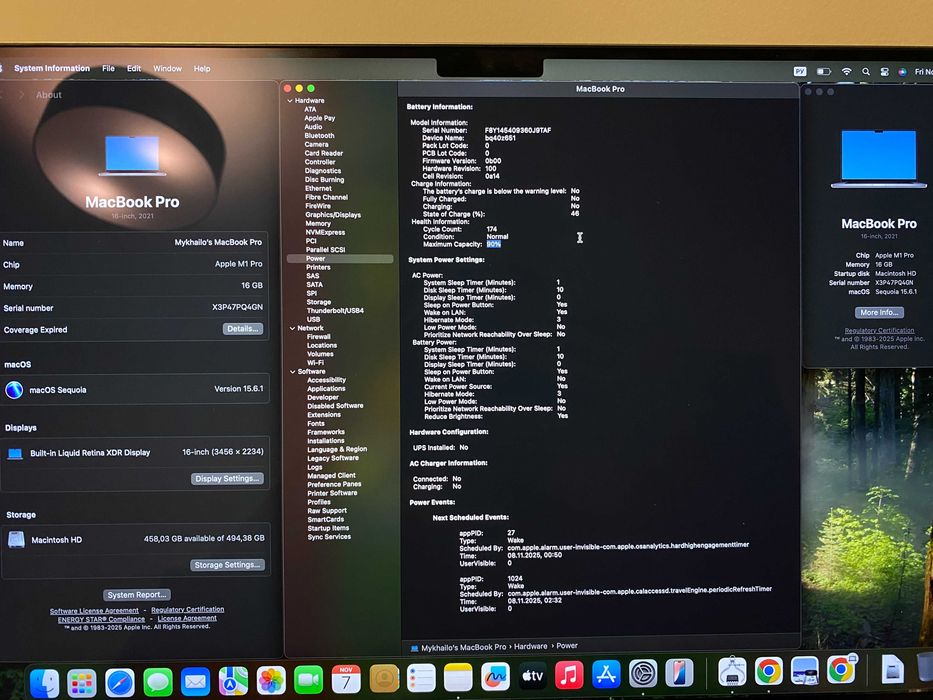Open the System Information app menu
The image size is (933, 700).
coord(52,68)
